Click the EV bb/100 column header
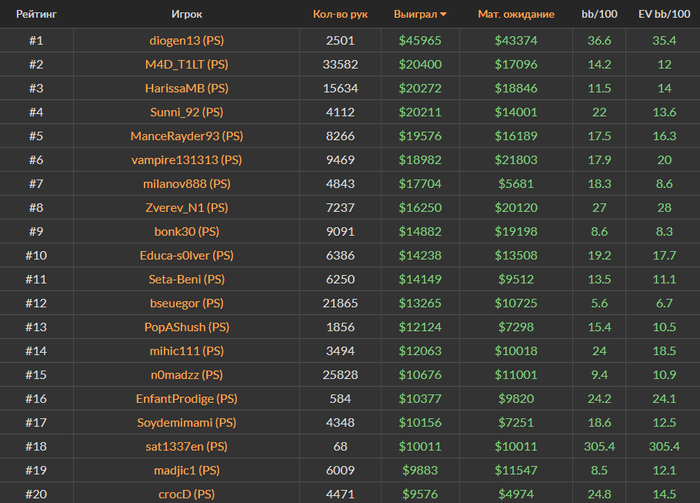Screen dimensions: 700x503 (x=664, y=14)
